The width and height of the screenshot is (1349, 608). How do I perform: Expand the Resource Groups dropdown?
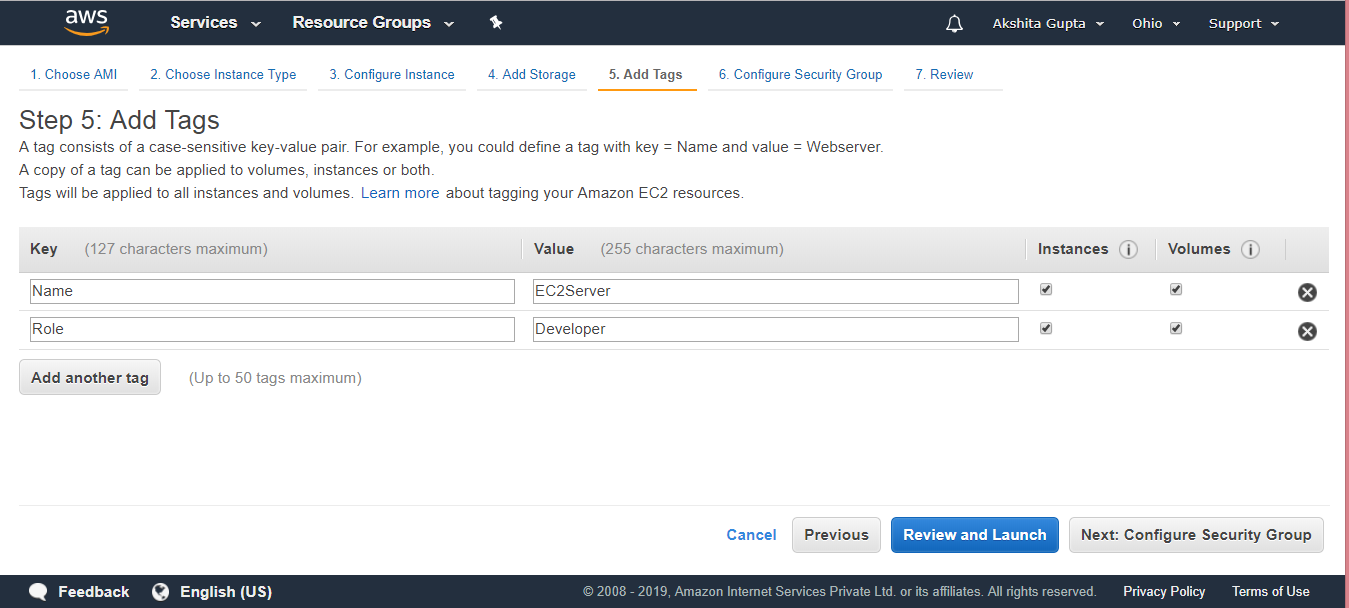[x=373, y=22]
